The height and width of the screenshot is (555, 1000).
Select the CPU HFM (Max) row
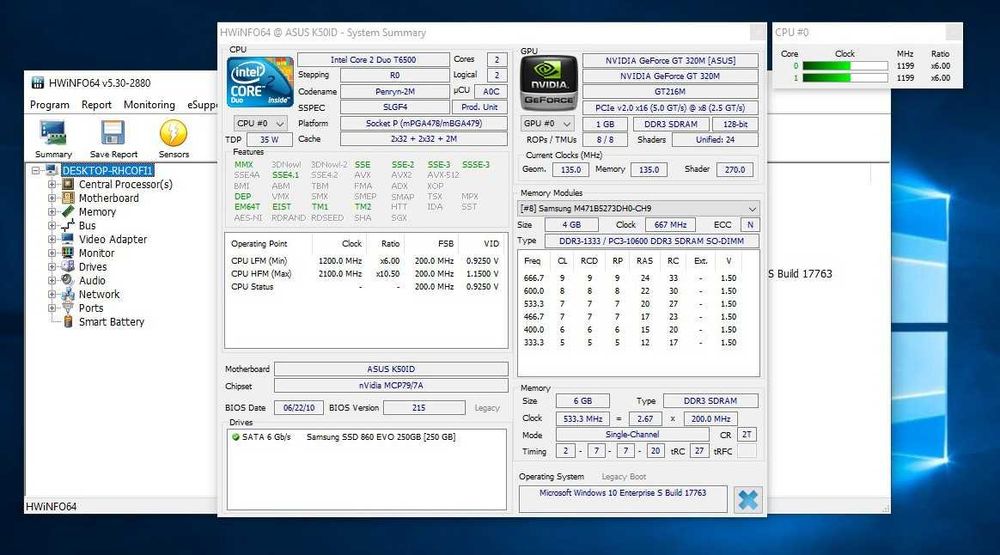pos(366,274)
